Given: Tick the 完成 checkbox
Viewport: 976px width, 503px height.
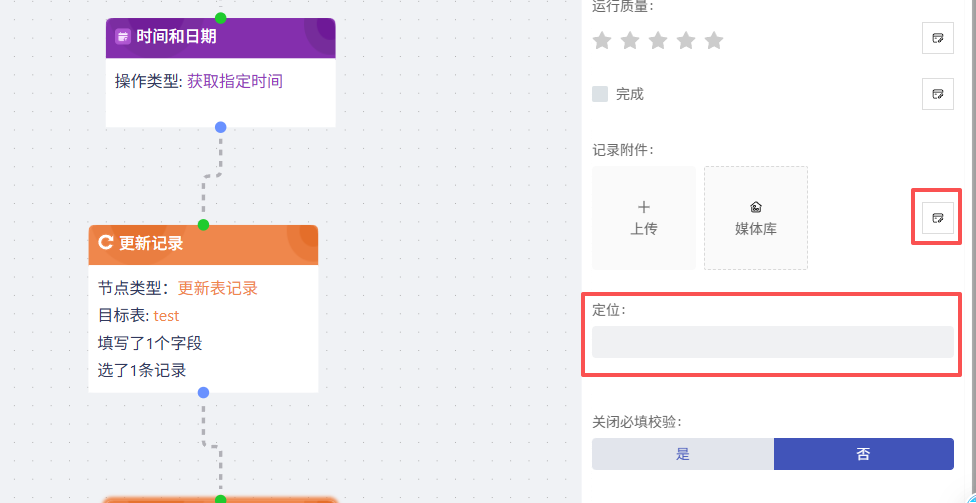Looking at the screenshot, I should coord(600,94).
